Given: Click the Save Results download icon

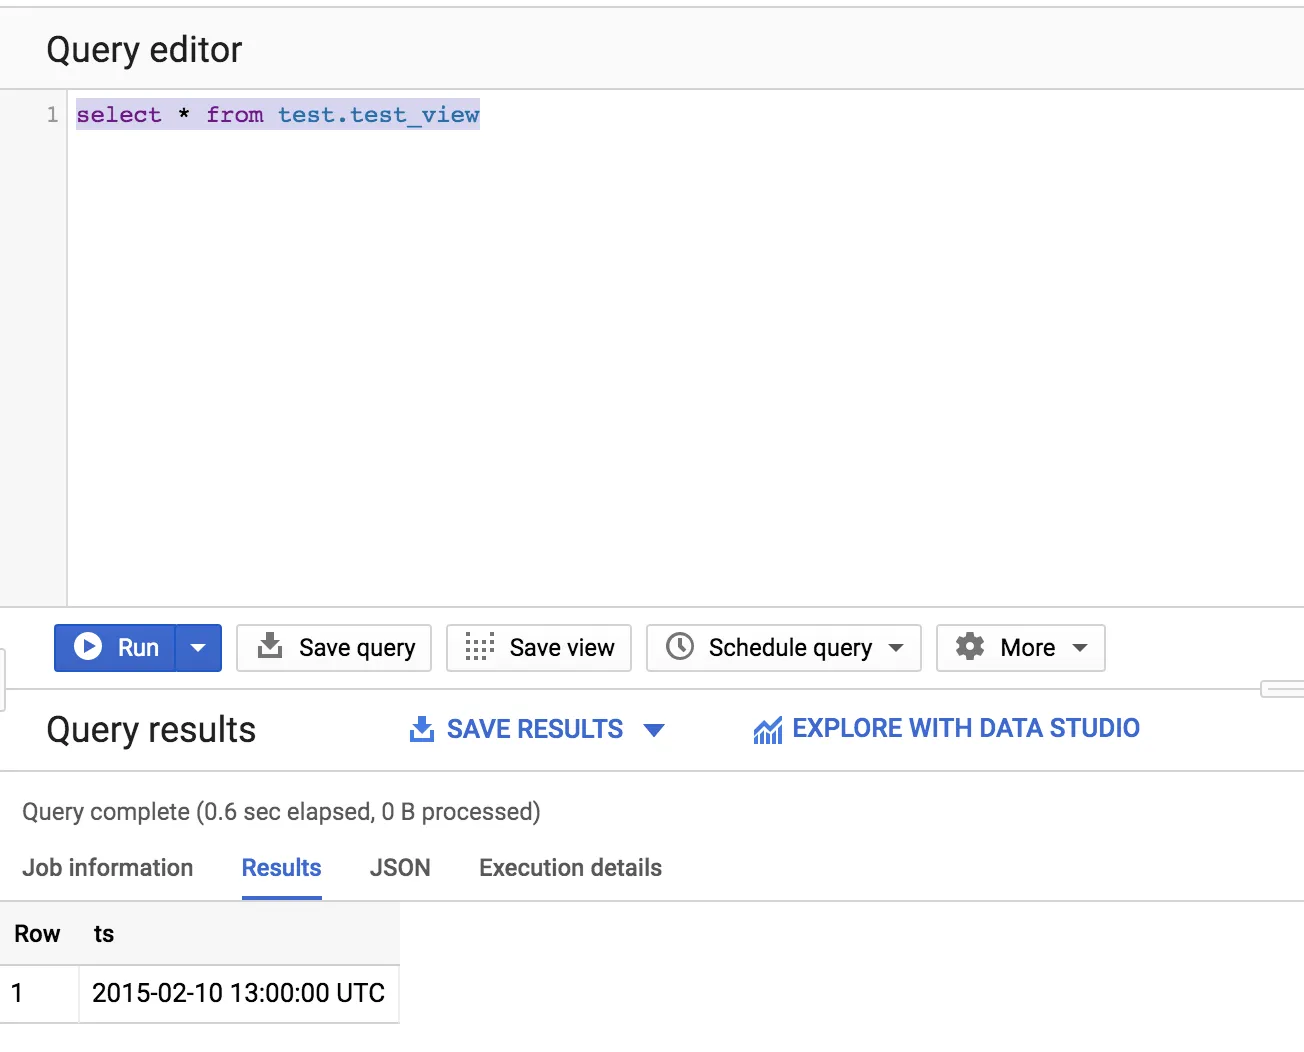Looking at the screenshot, I should (422, 729).
